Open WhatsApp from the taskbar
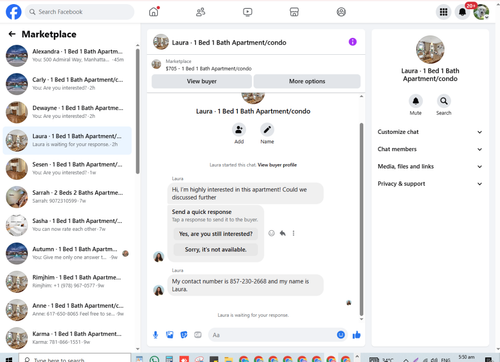Screen dimensions: 500x362 tap(154, 359)
